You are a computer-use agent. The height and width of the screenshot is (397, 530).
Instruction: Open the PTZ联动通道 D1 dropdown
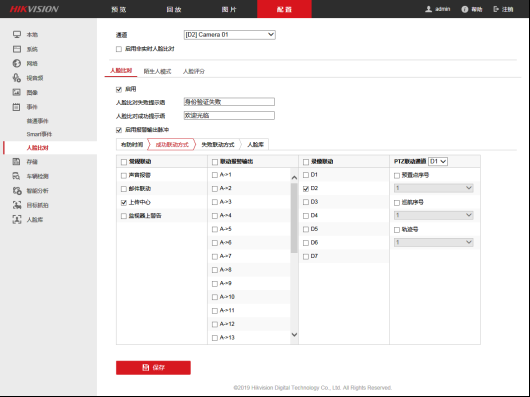(438, 162)
